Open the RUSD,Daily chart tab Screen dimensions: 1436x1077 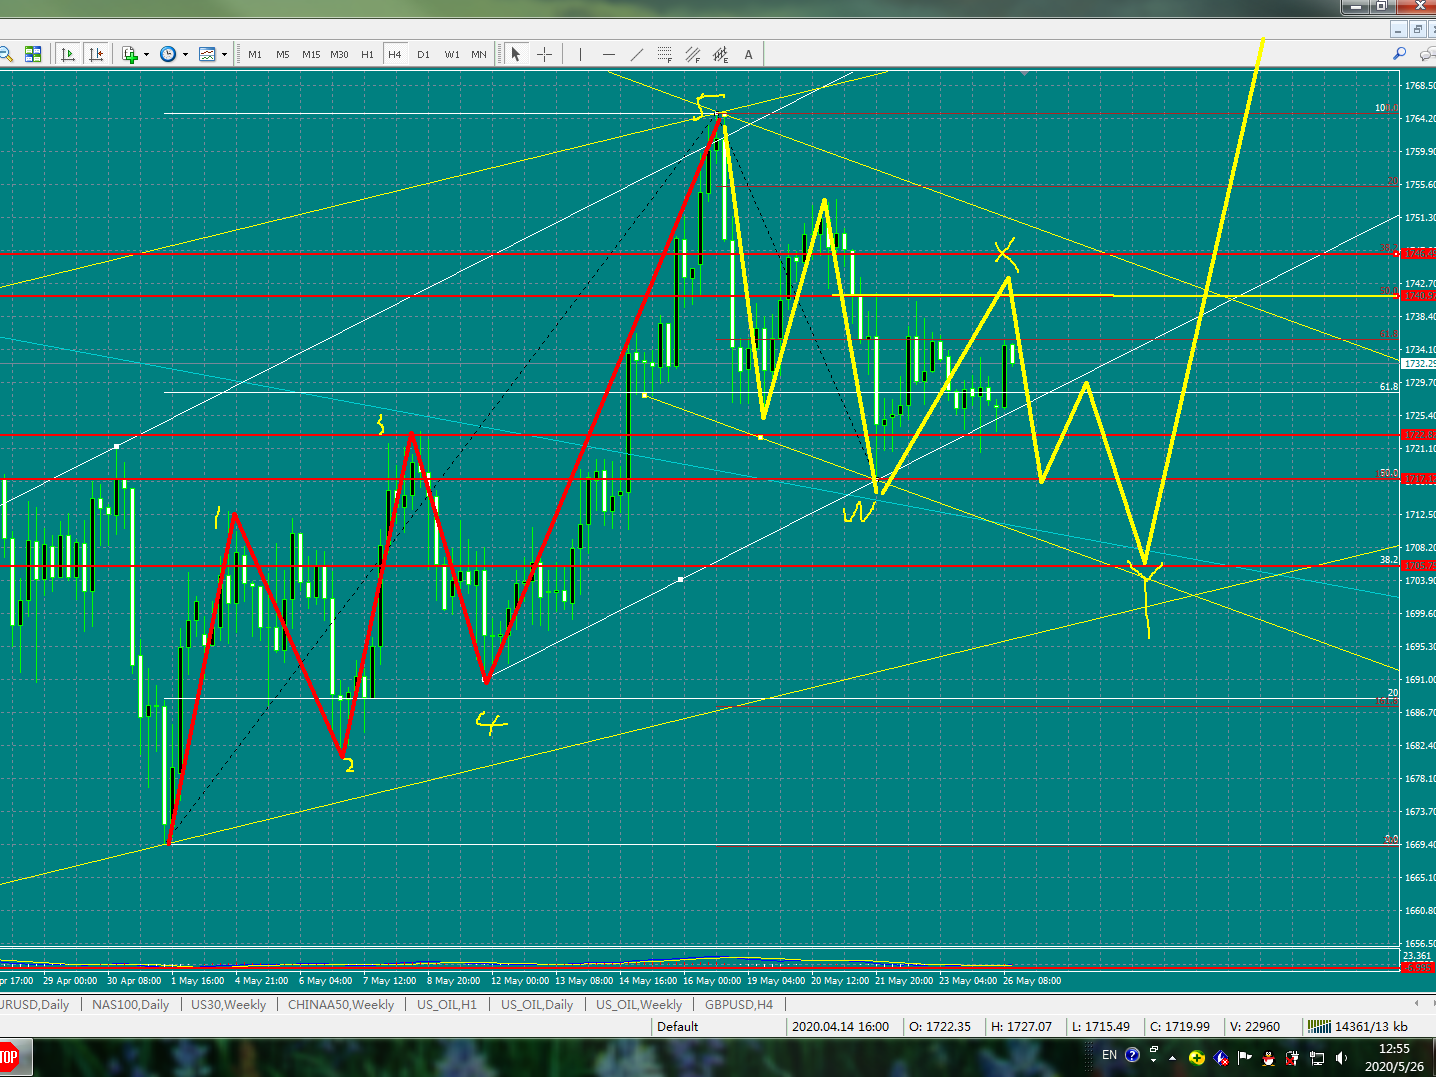tap(35, 1004)
